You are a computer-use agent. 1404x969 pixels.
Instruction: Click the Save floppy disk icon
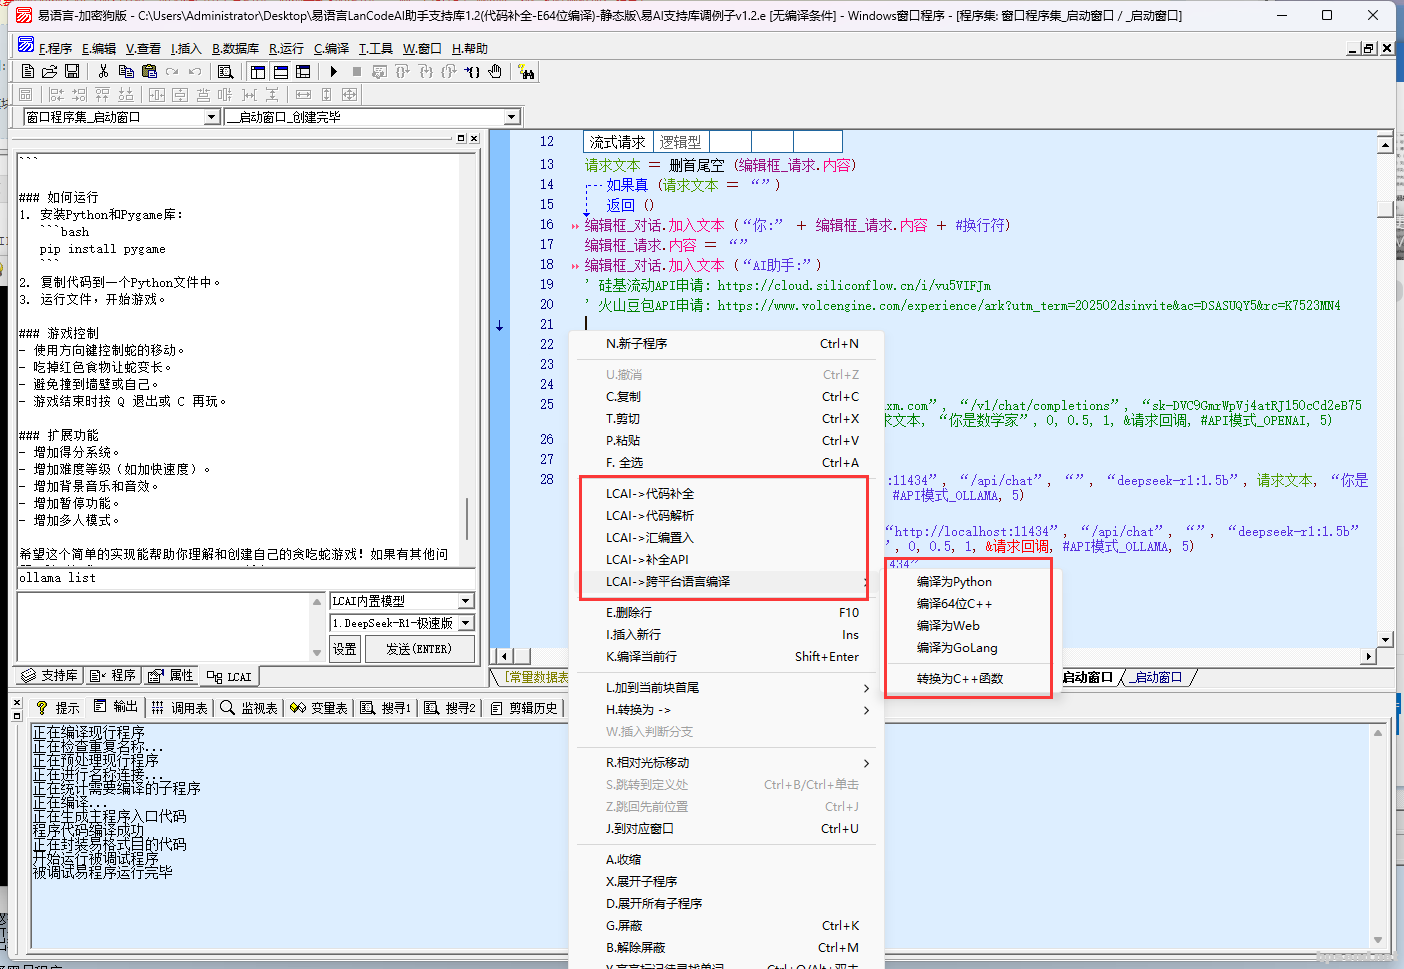click(72, 72)
